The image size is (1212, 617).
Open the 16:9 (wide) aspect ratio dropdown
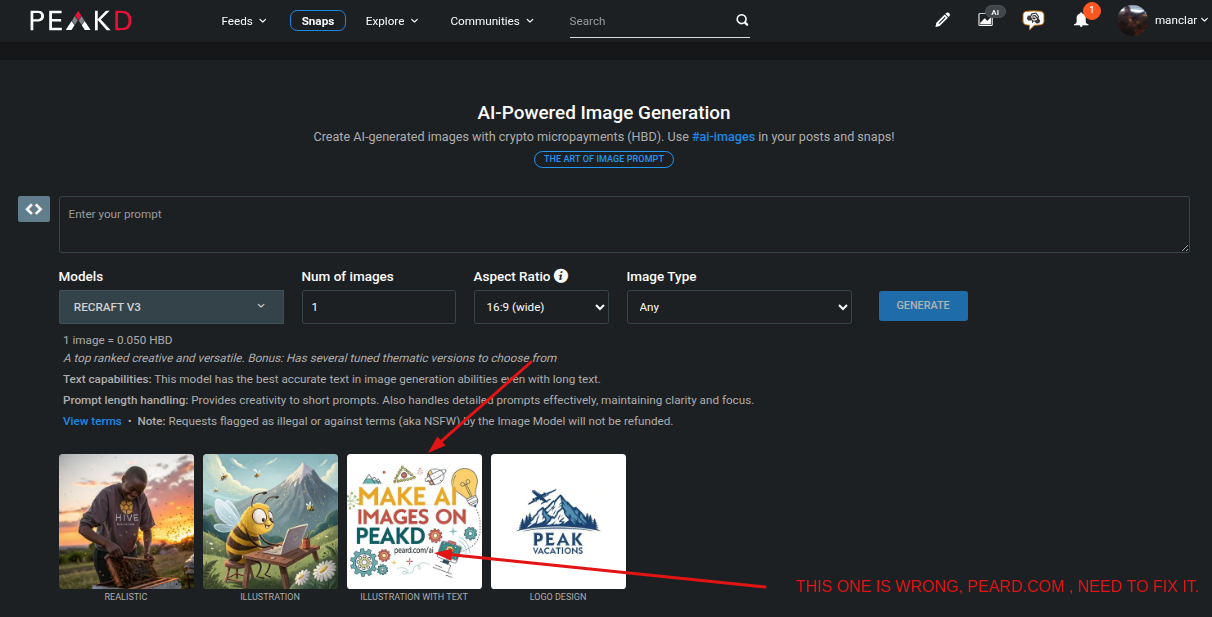541,307
